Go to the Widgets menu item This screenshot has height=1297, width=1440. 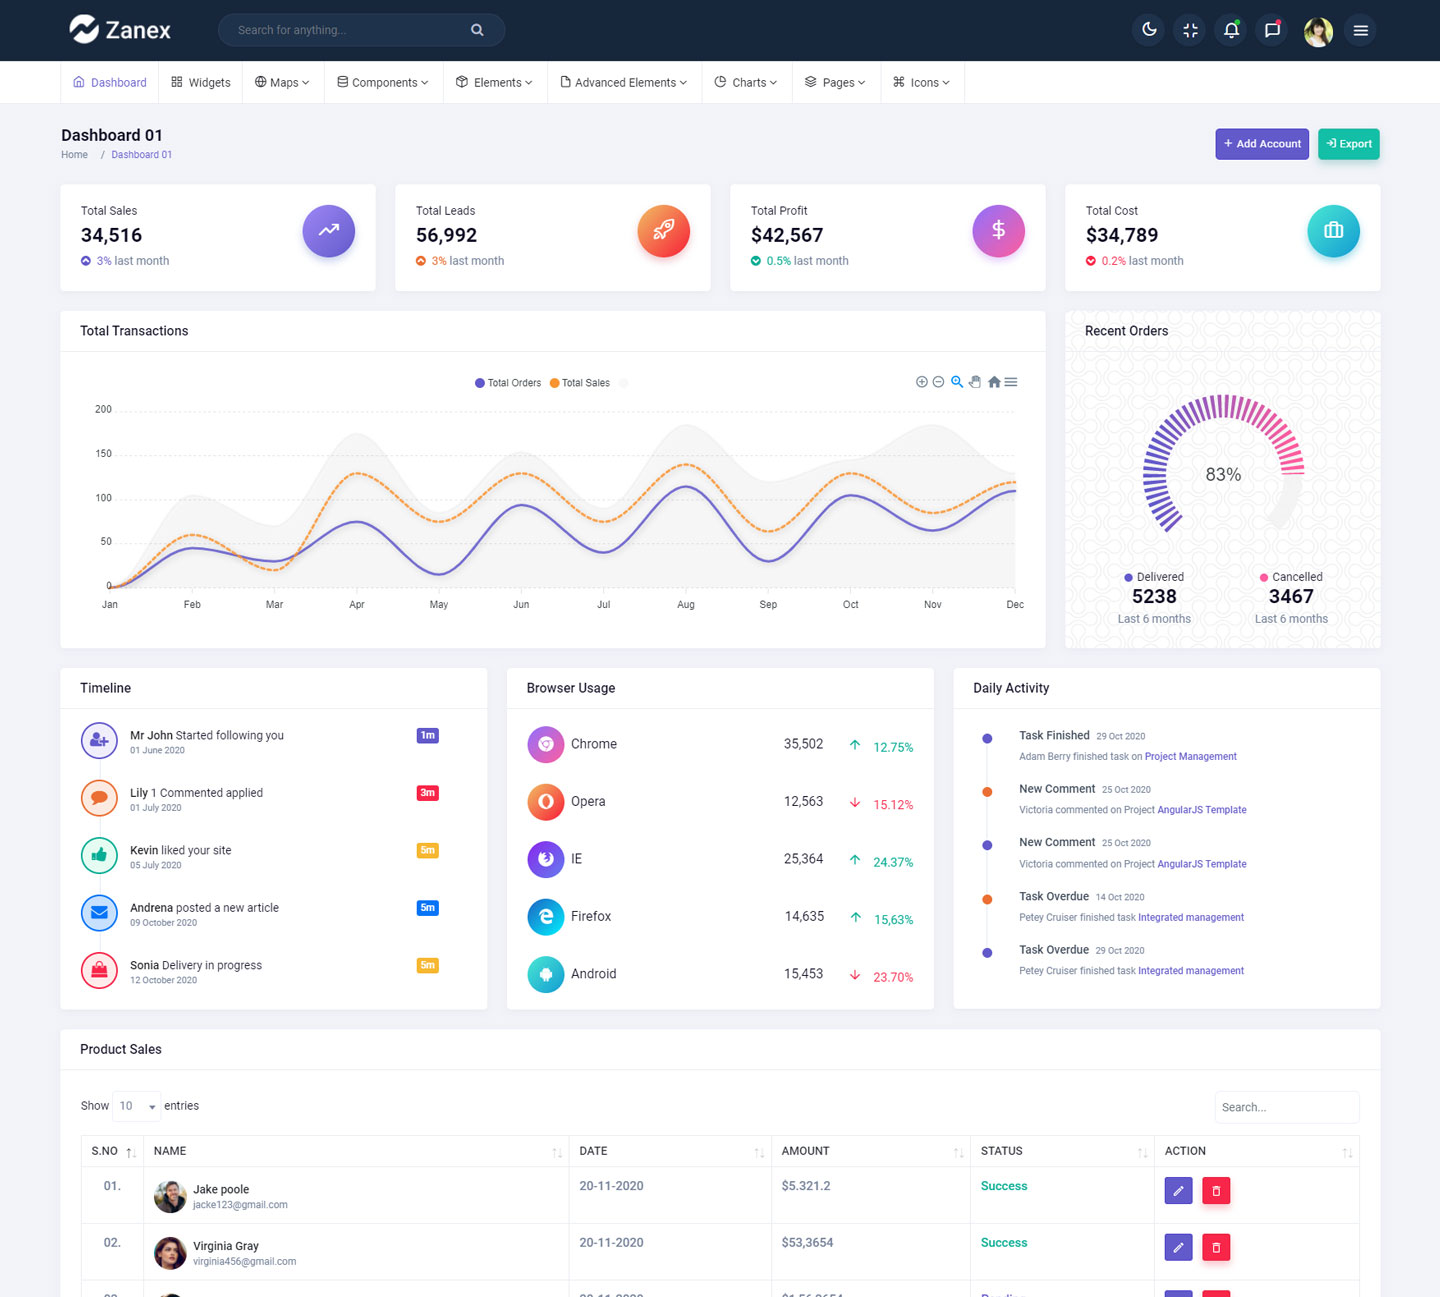[x=201, y=83]
